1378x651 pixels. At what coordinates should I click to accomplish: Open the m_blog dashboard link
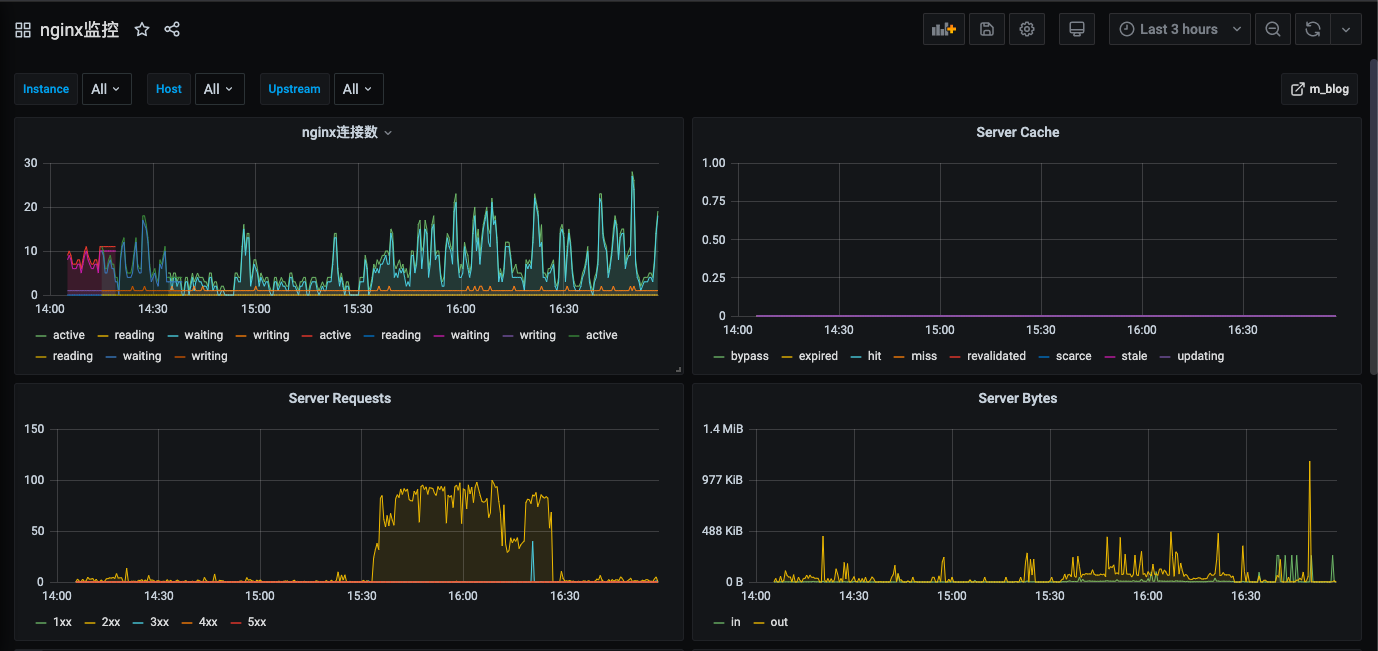click(x=1320, y=89)
